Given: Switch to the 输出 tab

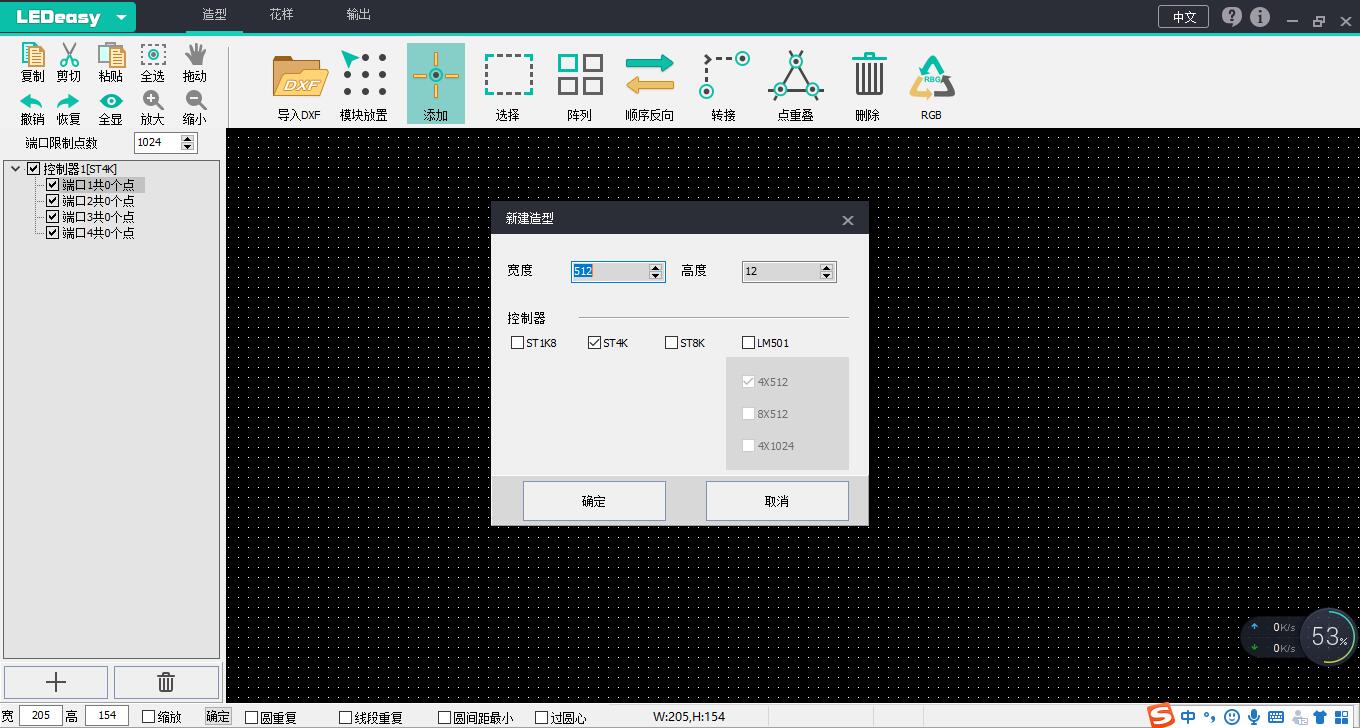Looking at the screenshot, I should coord(358,15).
